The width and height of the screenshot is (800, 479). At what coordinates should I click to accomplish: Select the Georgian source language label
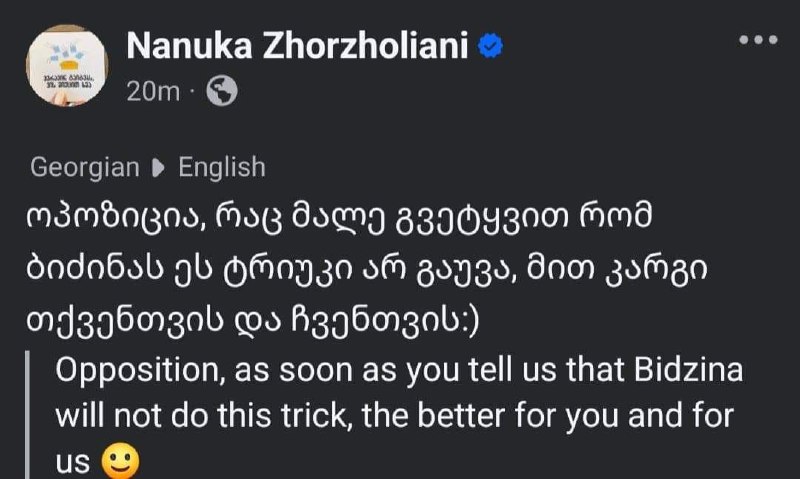pos(85,167)
